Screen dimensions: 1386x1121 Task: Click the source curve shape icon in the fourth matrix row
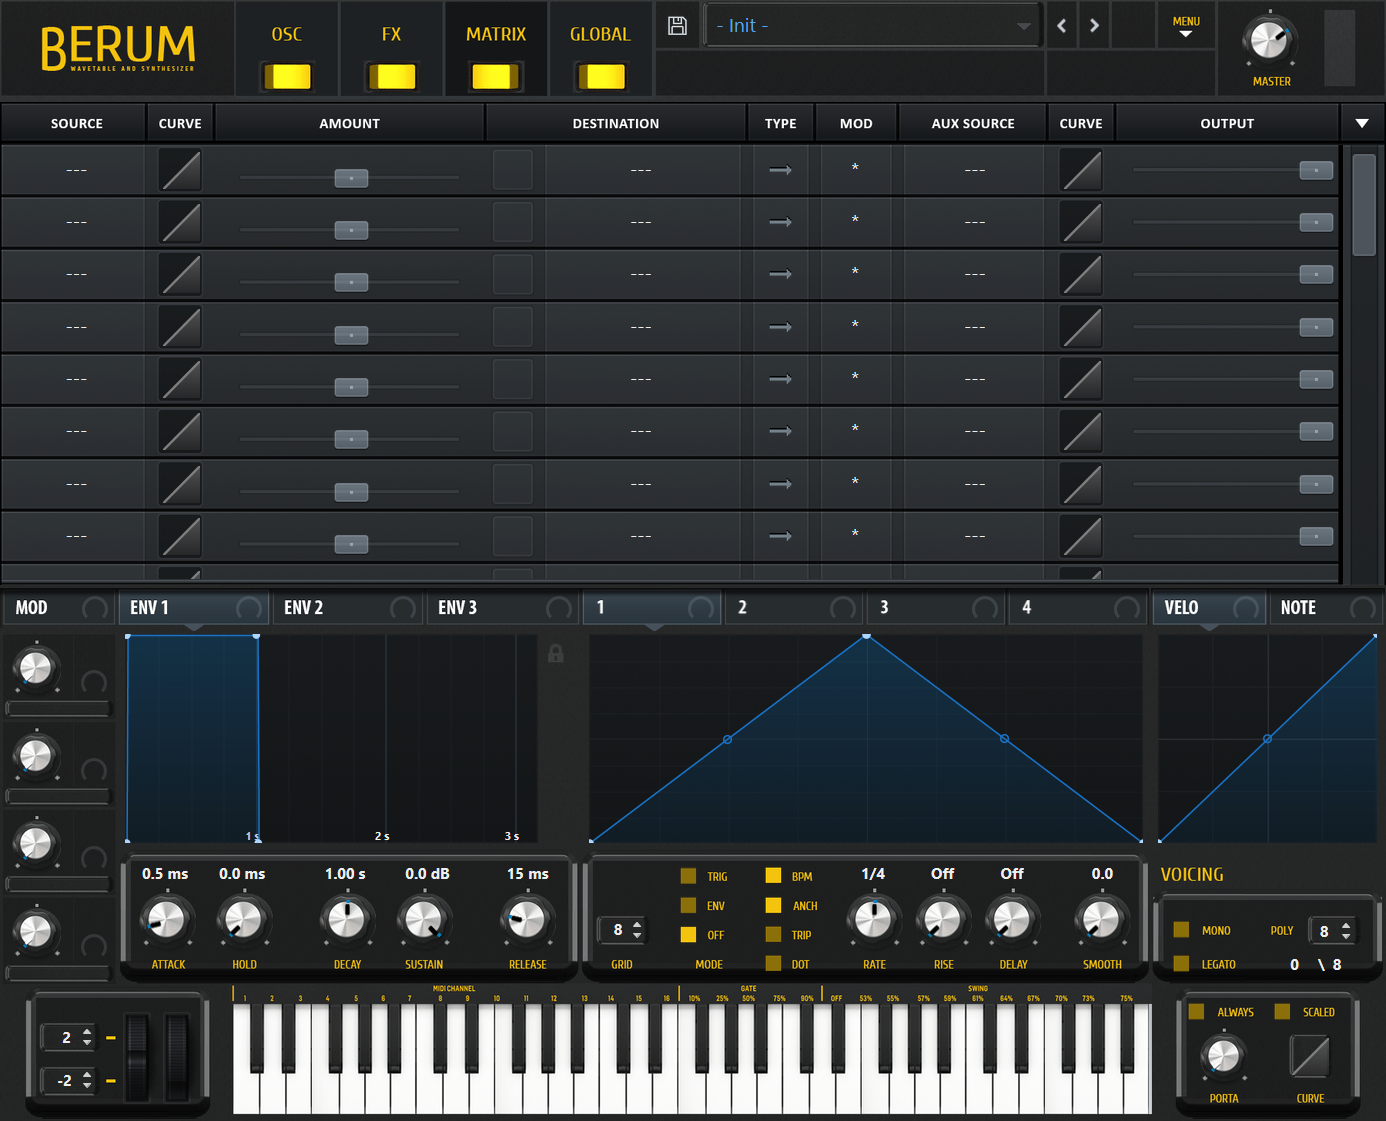pos(180,327)
